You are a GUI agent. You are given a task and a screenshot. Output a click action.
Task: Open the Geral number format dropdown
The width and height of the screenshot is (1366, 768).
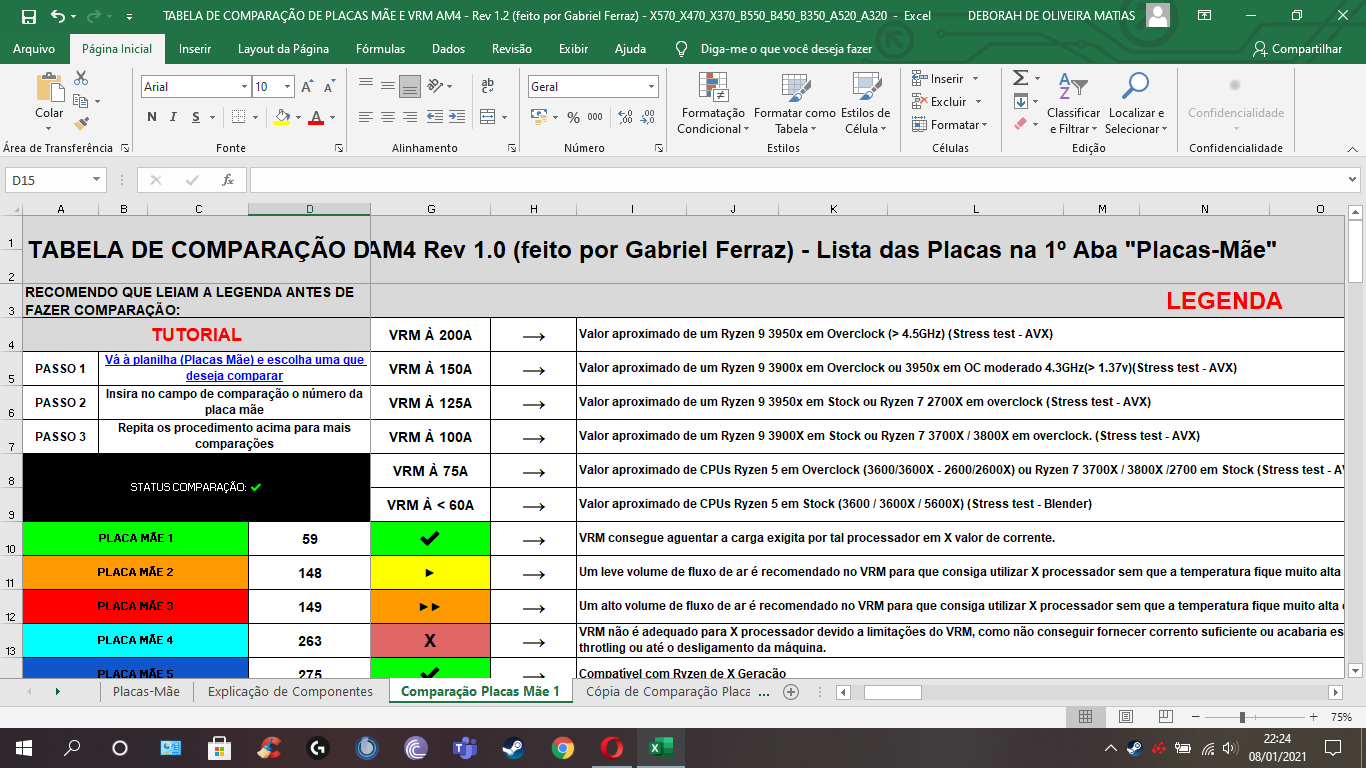tap(651, 87)
